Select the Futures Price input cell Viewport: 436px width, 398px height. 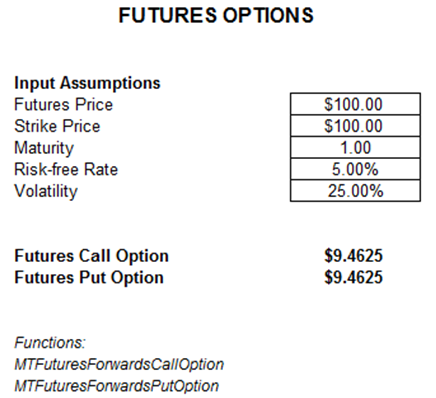click(x=355, y=104)
